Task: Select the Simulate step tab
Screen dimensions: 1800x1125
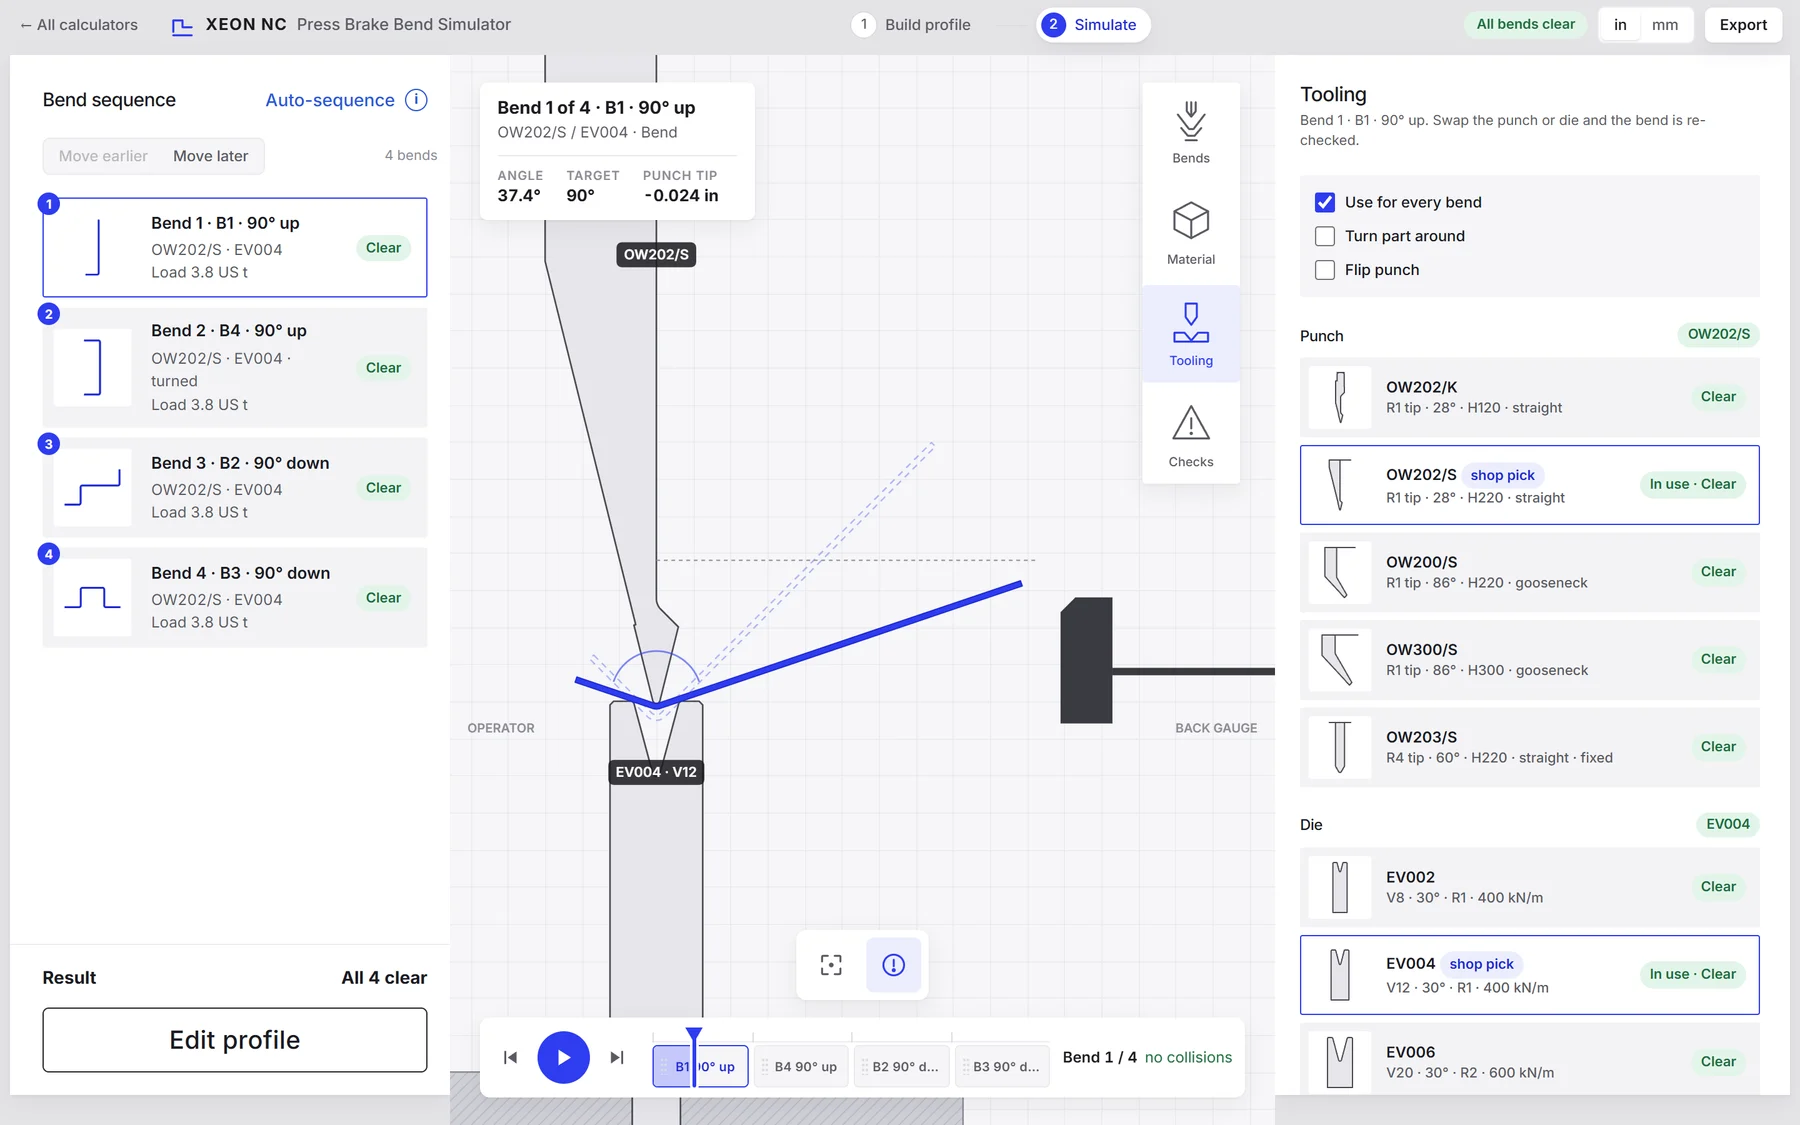Action: point(1093,25)
